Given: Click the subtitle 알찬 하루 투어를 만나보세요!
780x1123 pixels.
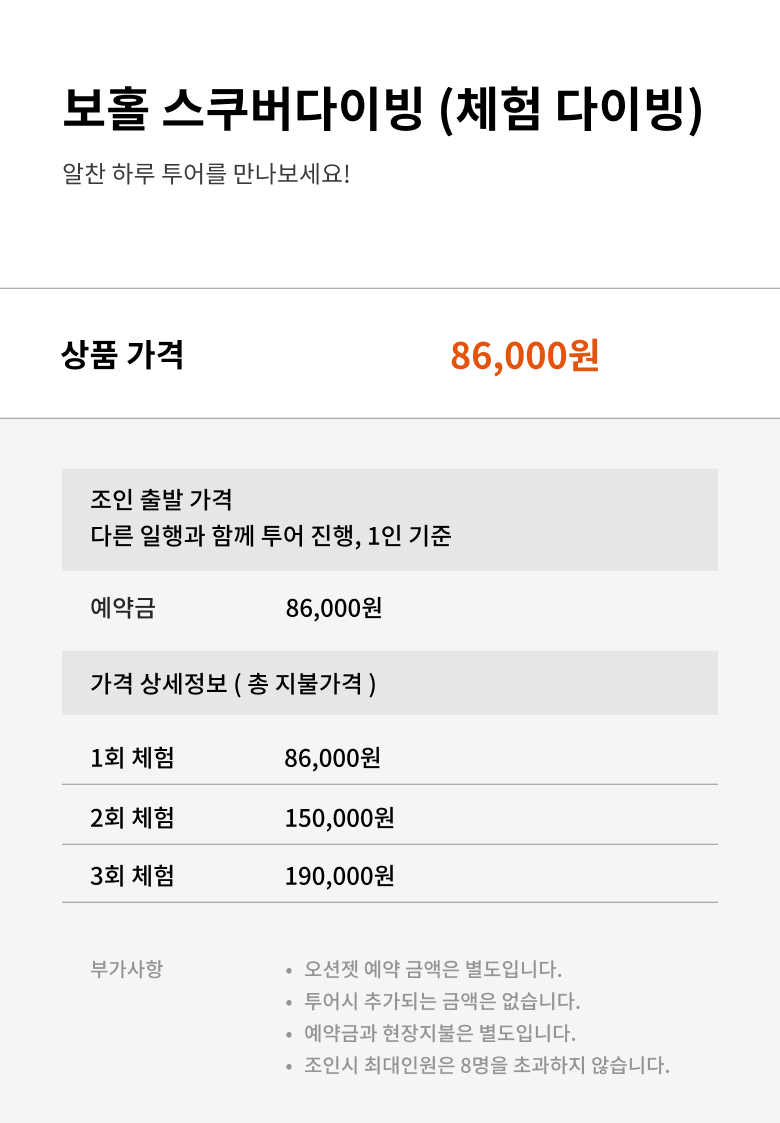Looking at the screenshot, I should click(x=206, y=173).
